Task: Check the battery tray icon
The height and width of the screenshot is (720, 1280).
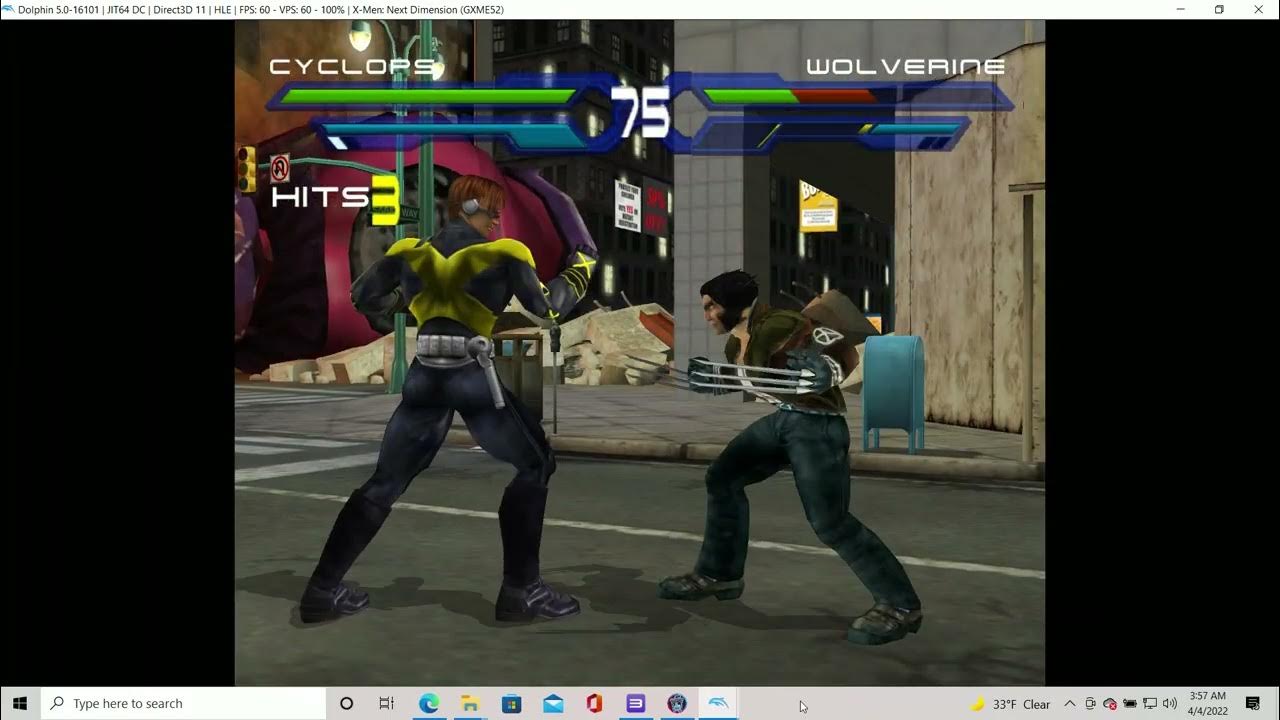Action: [x=1130, y=704]
